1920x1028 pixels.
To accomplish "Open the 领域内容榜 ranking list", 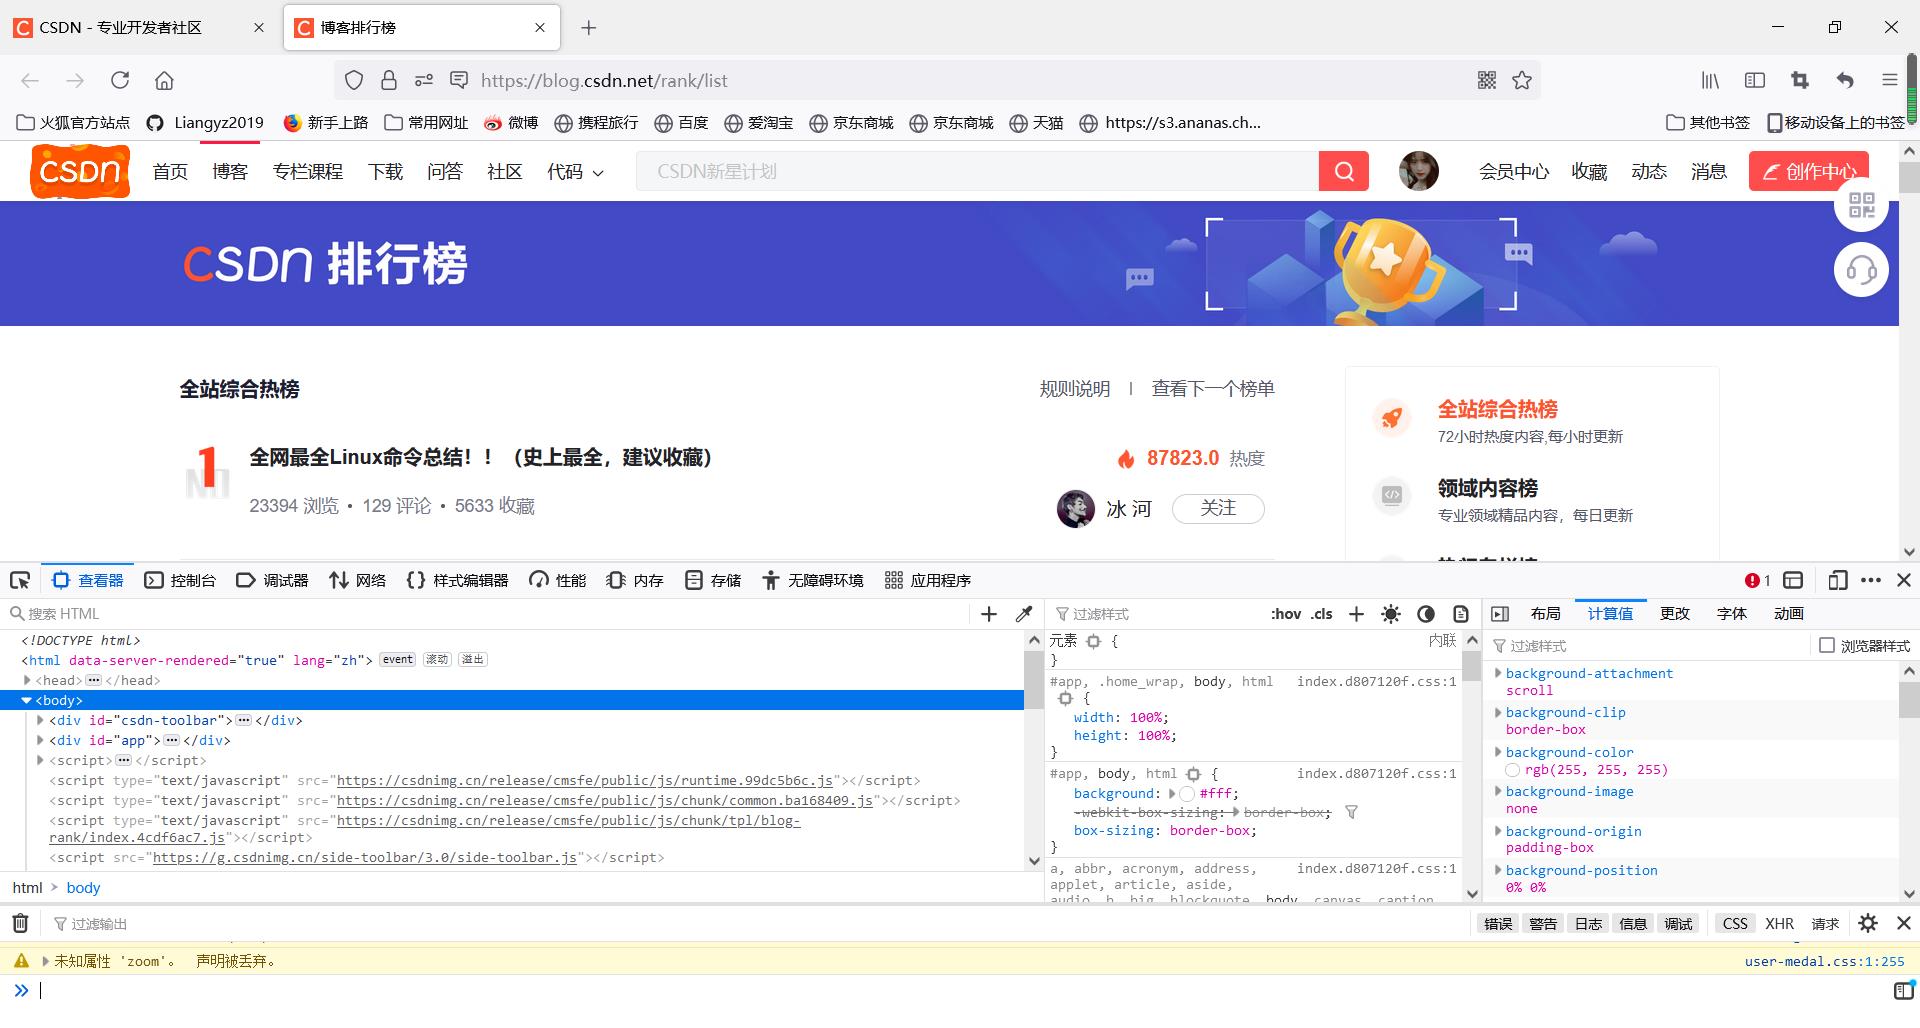I will [x=1487, y=488].
